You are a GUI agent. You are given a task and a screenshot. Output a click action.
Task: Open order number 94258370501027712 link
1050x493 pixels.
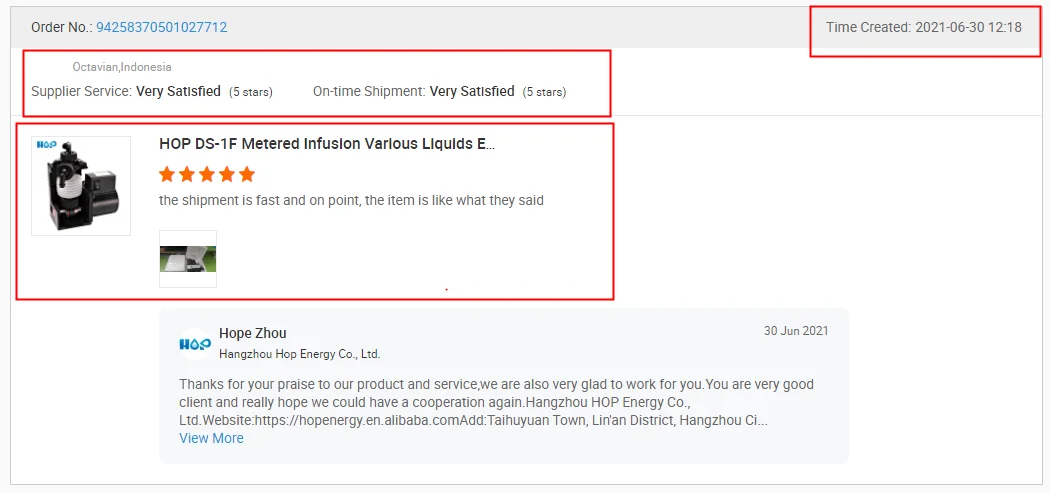coord(161,27)
